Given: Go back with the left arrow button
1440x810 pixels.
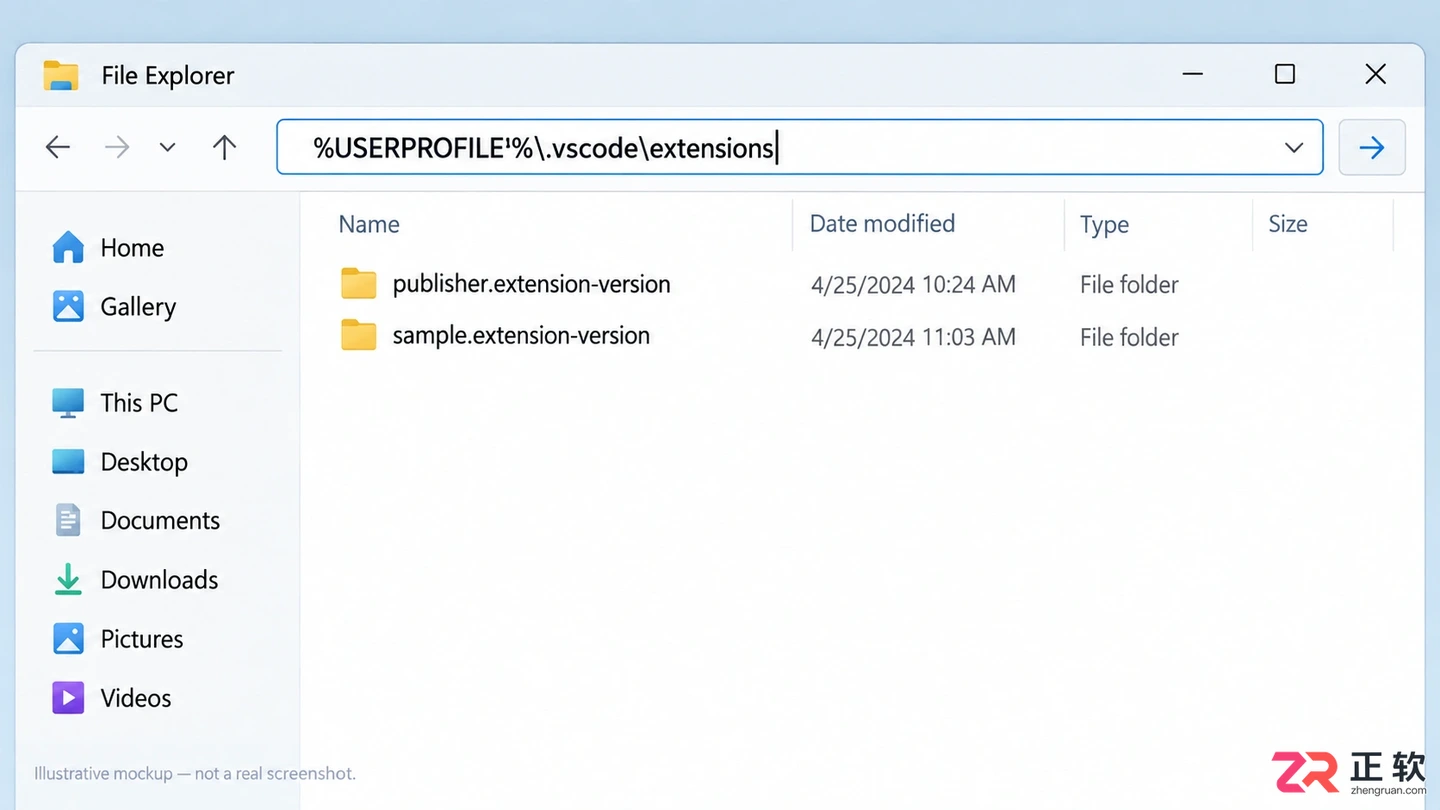Looking at the screenshot, I should 58,148.
